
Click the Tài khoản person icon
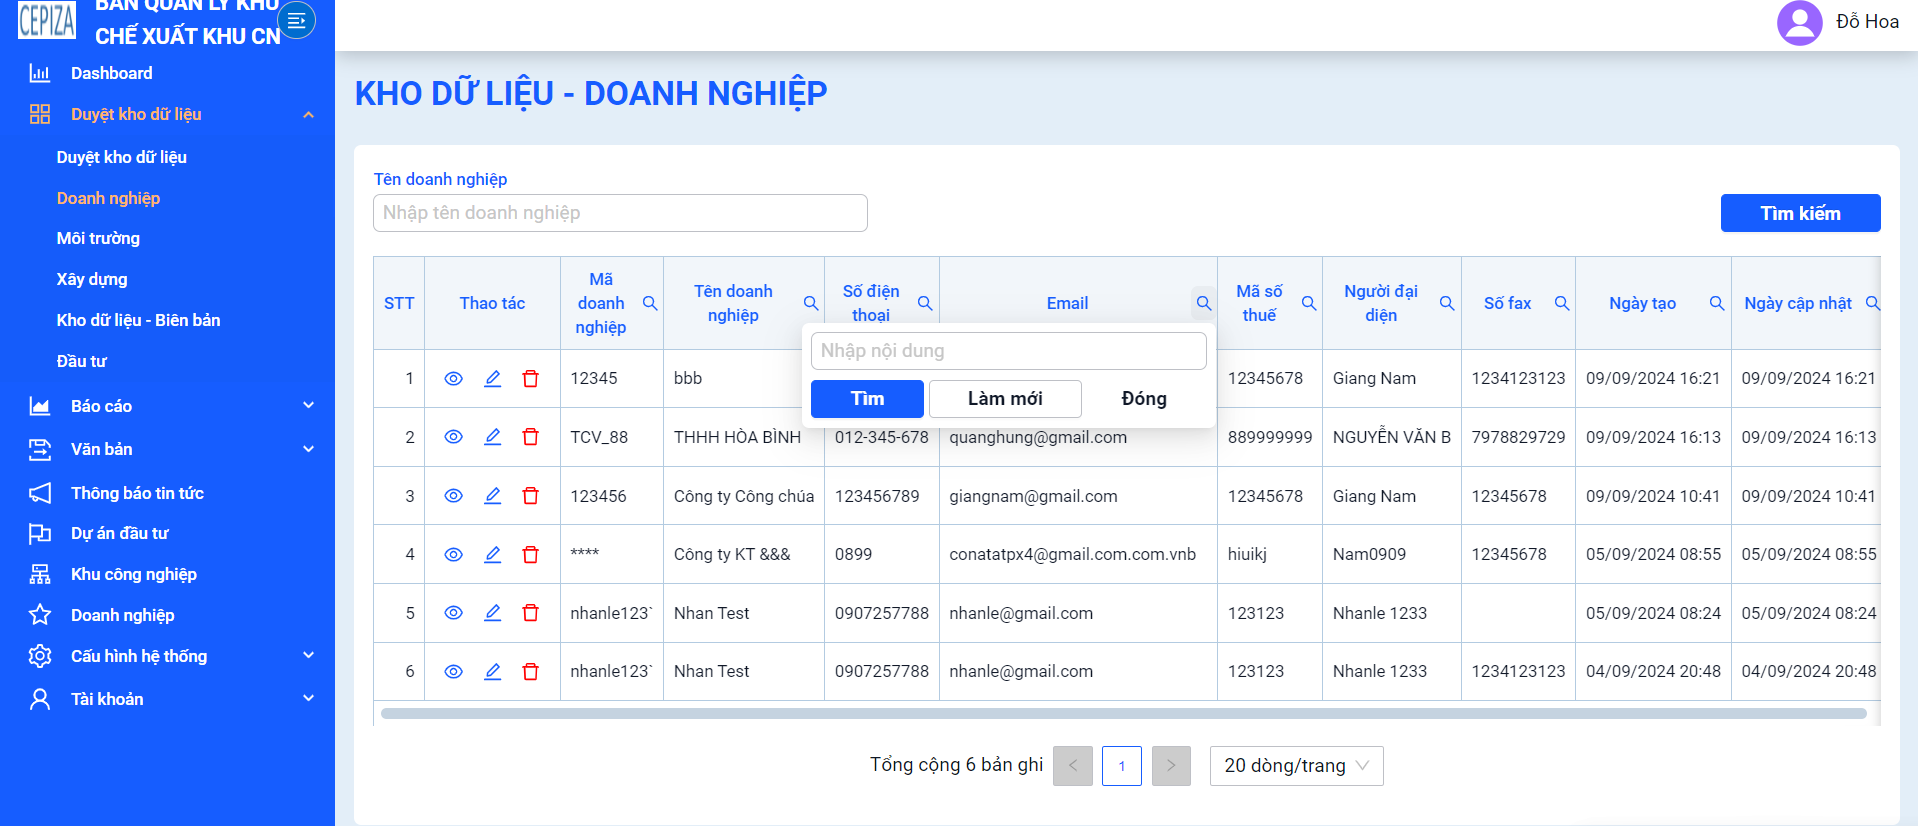point(40,699)
